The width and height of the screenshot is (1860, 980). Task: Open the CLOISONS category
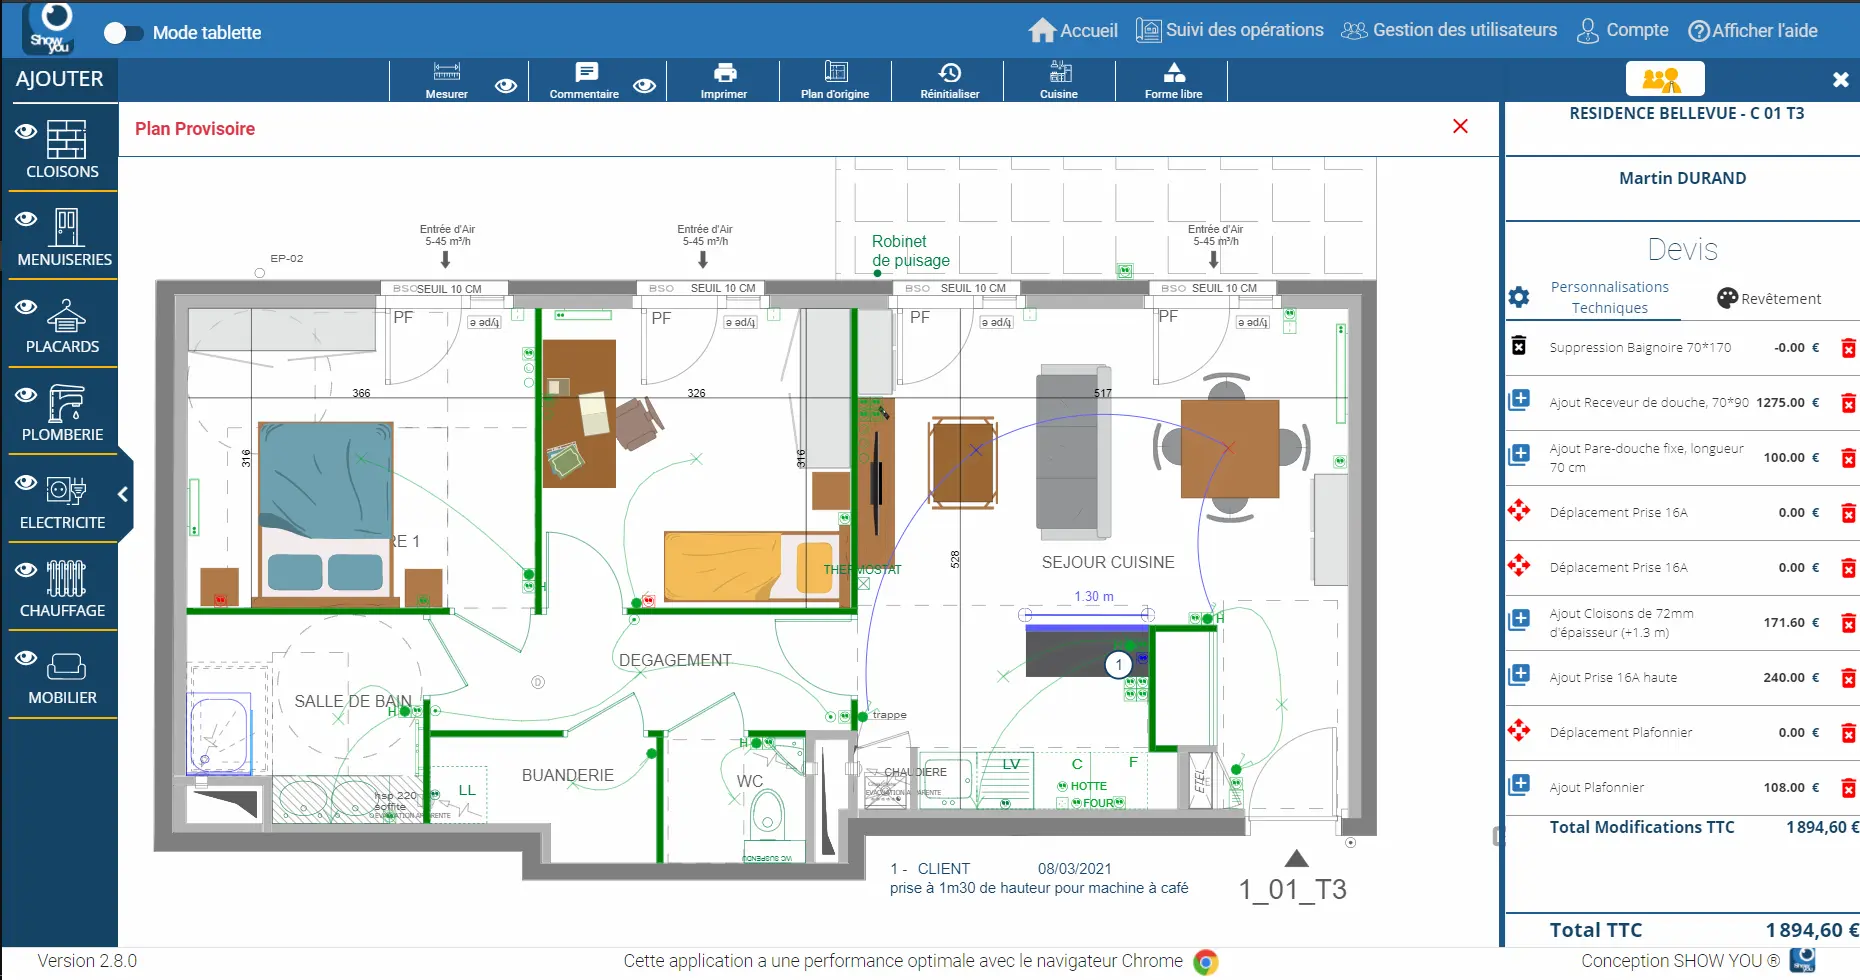click(63, 149)
